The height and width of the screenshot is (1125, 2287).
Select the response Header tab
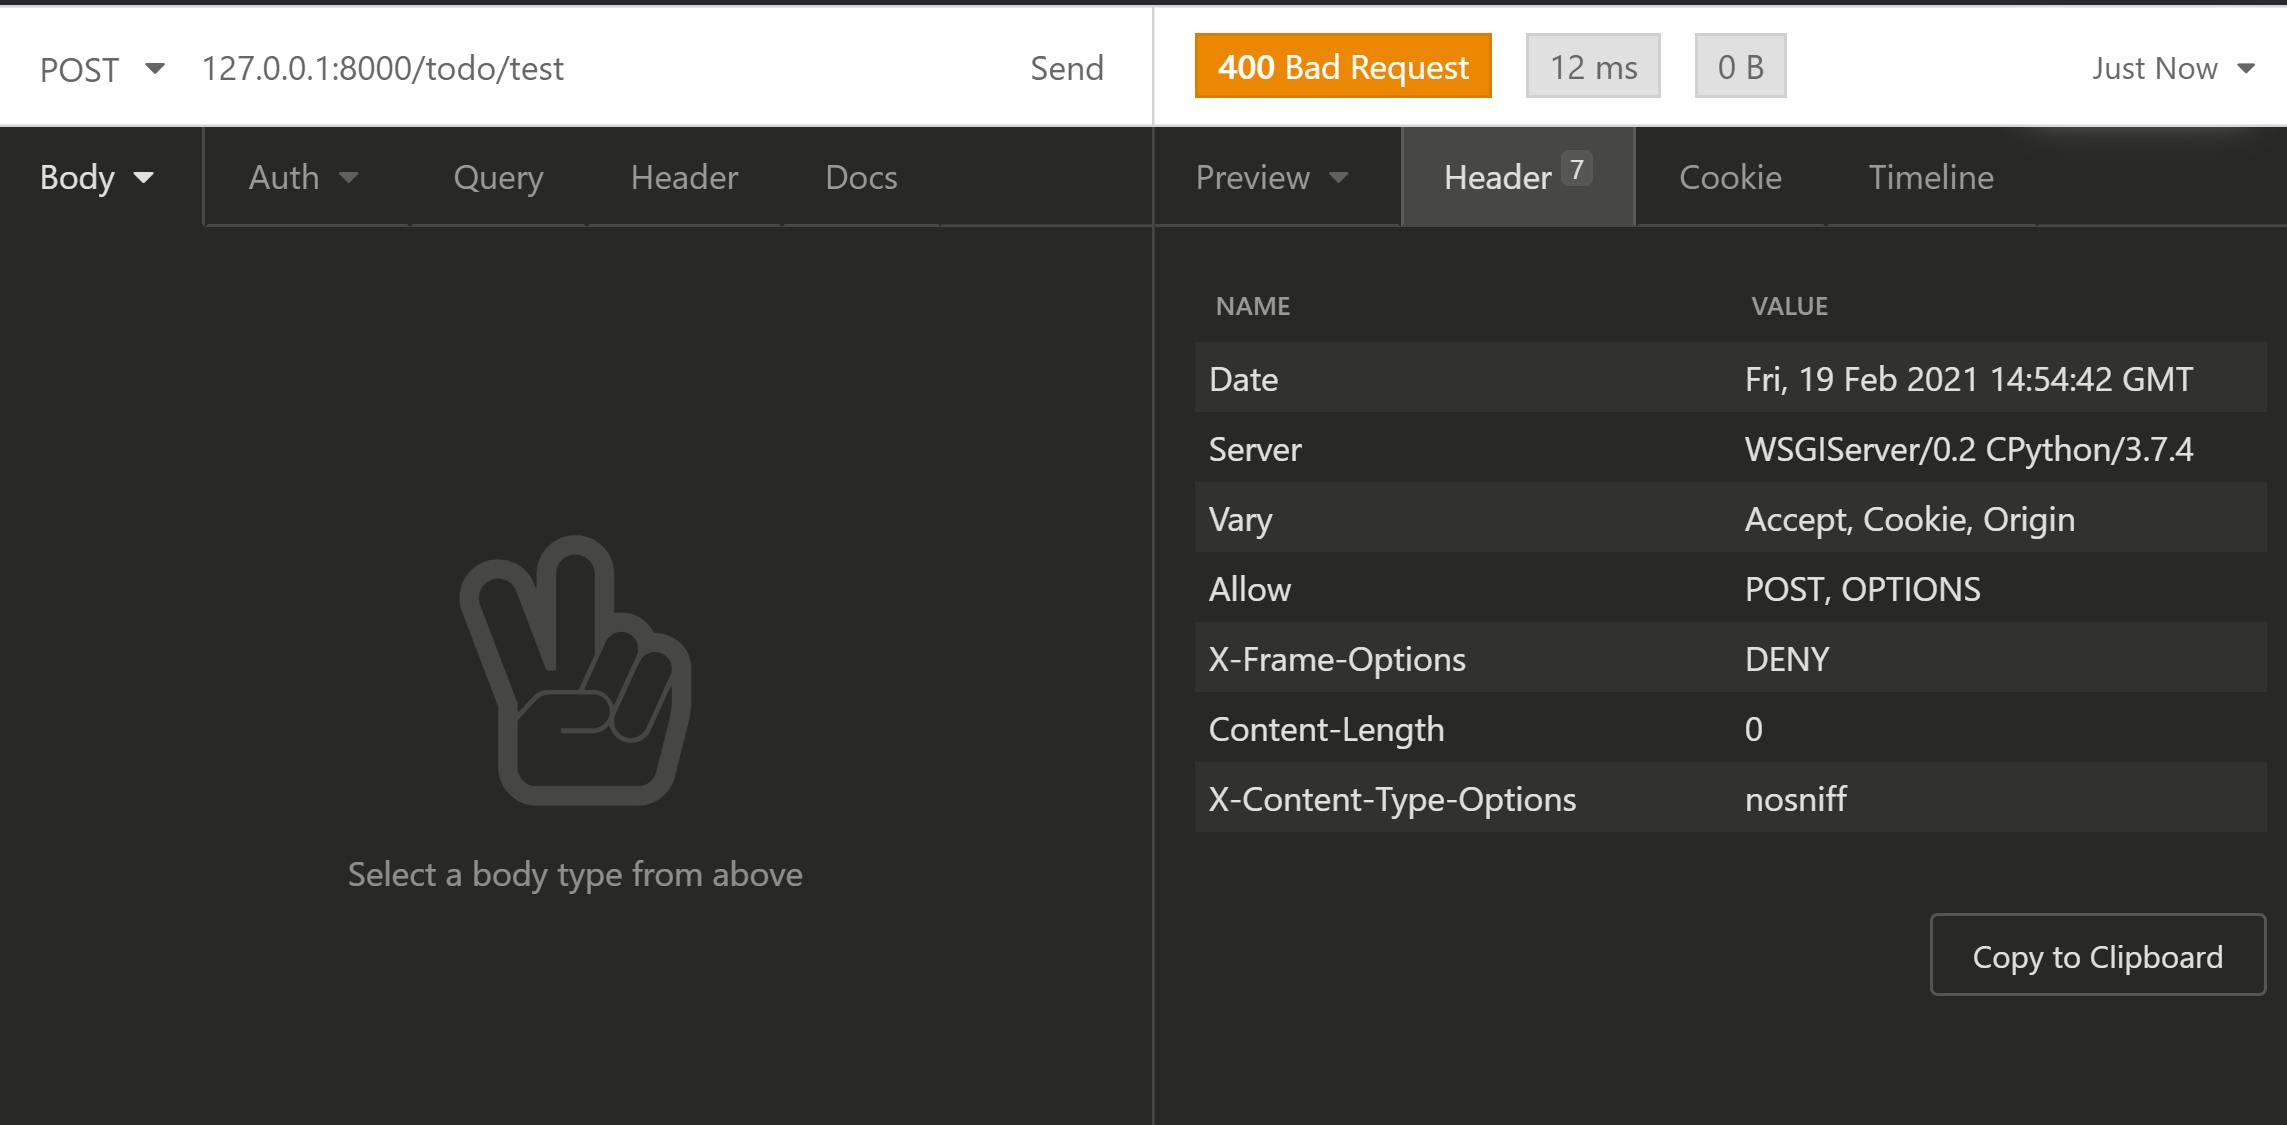(x=1516, y=178)
